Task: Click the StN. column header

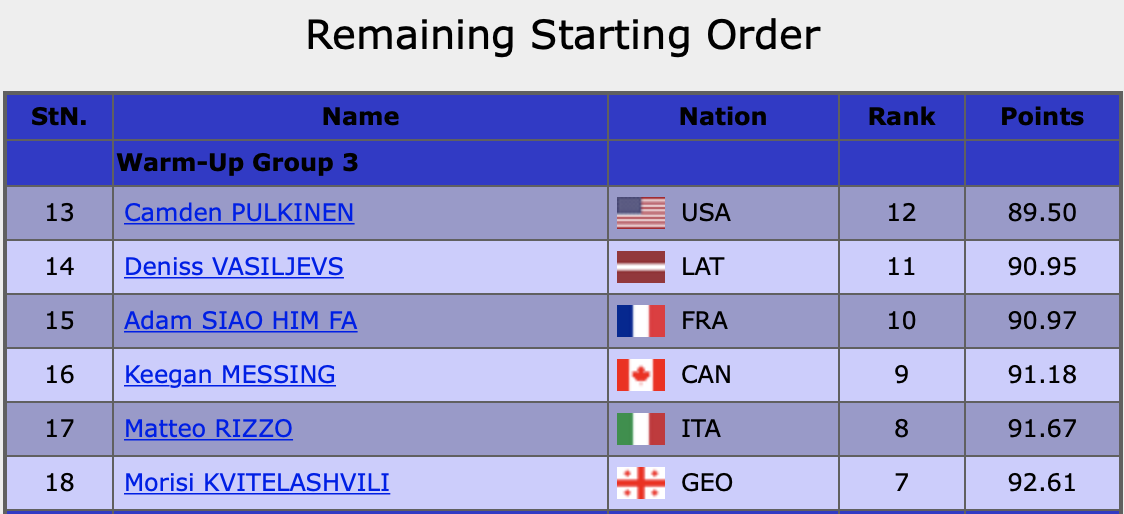Action: tap(59, 117)
